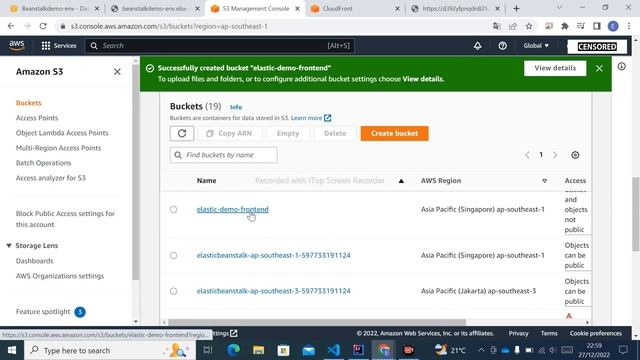Click the sidebar vertical scrollbar

click(136, 171)
